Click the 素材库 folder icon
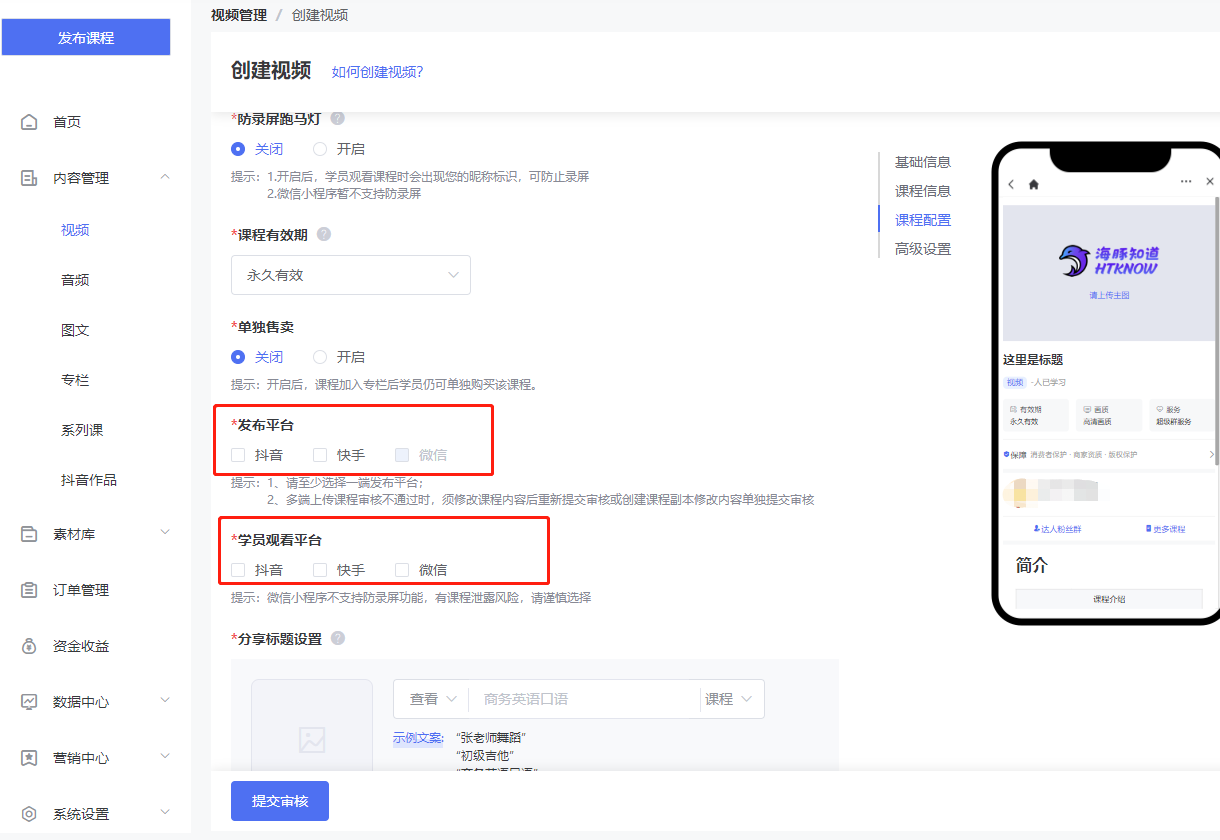Image resolution: width=1220 pixels, height=840 pixels. click(29, 534)
